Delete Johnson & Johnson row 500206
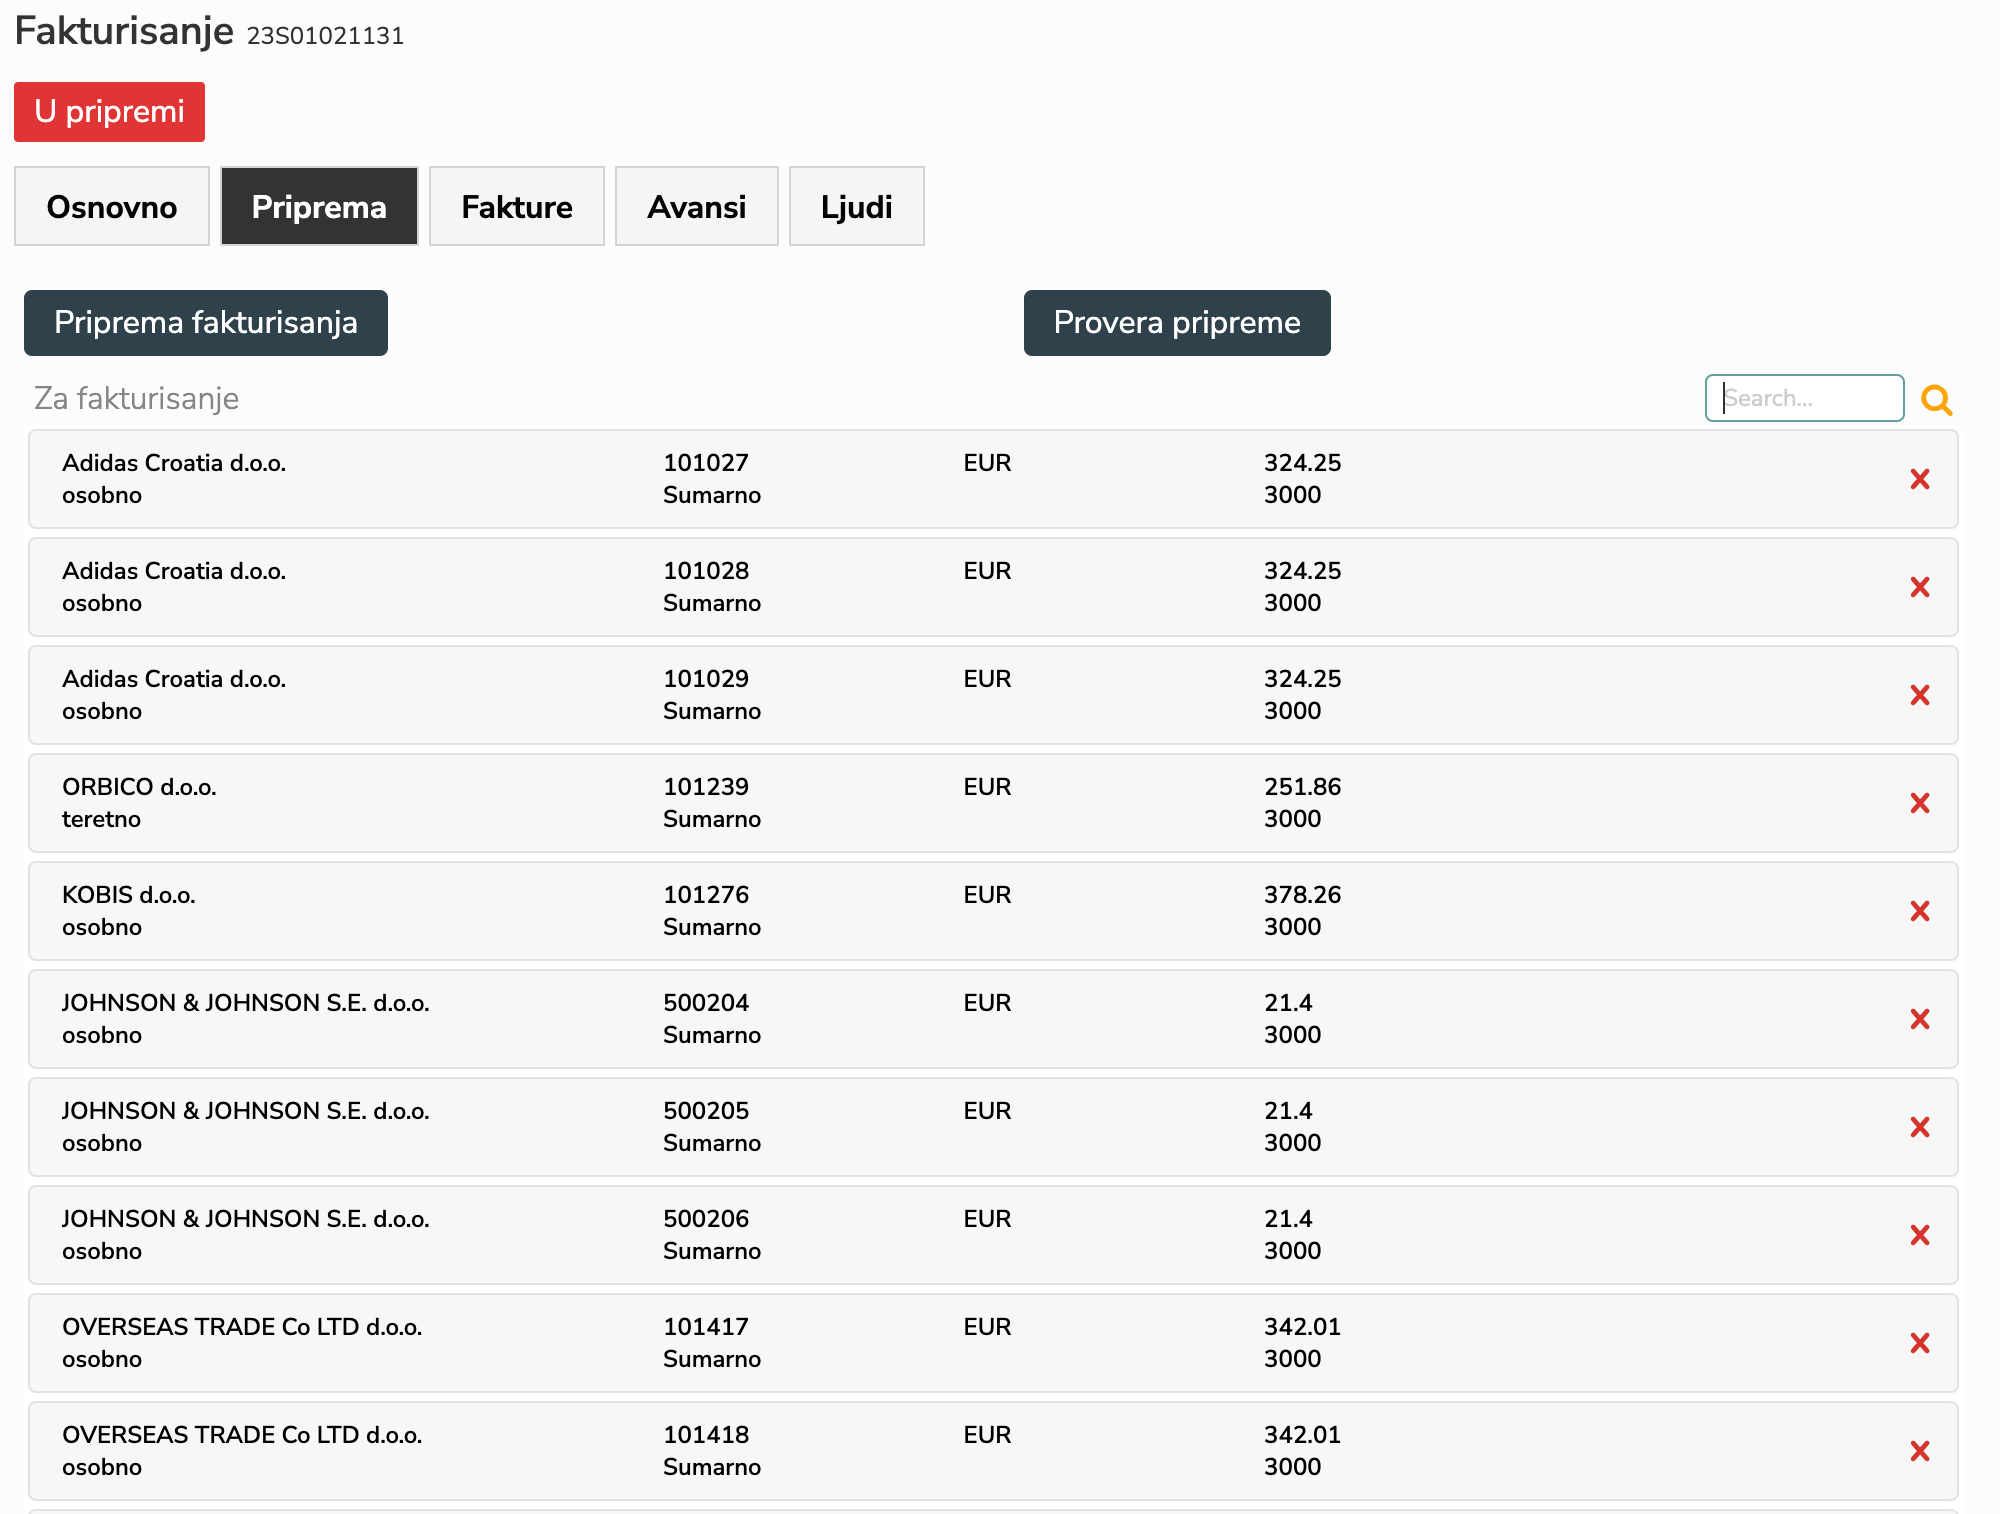The image size is (2000, 1514). click(1919, 1235)
